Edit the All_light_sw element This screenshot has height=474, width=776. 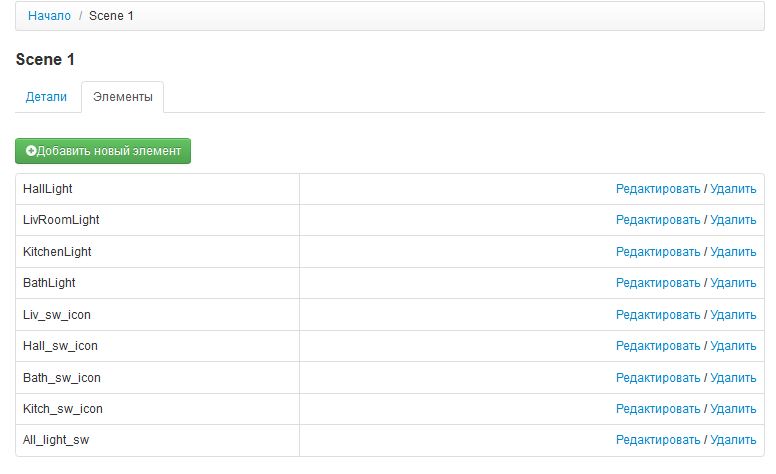click(658, 441)
